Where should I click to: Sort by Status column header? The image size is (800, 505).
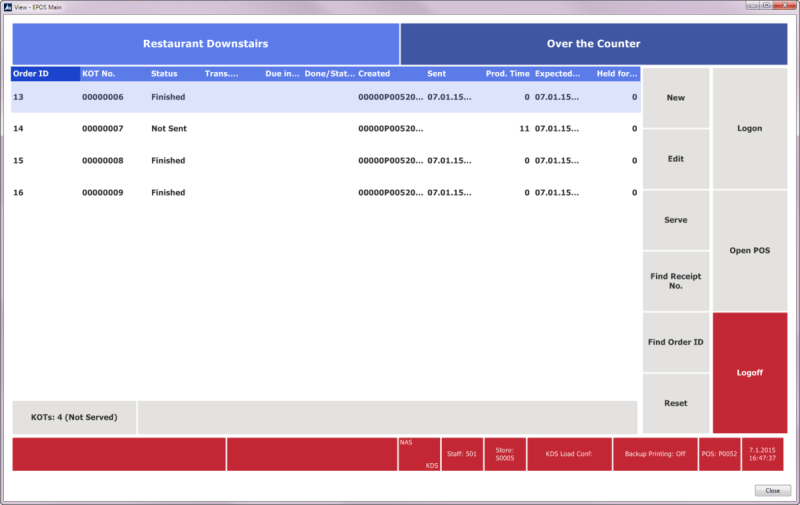[x=164, y=74]
